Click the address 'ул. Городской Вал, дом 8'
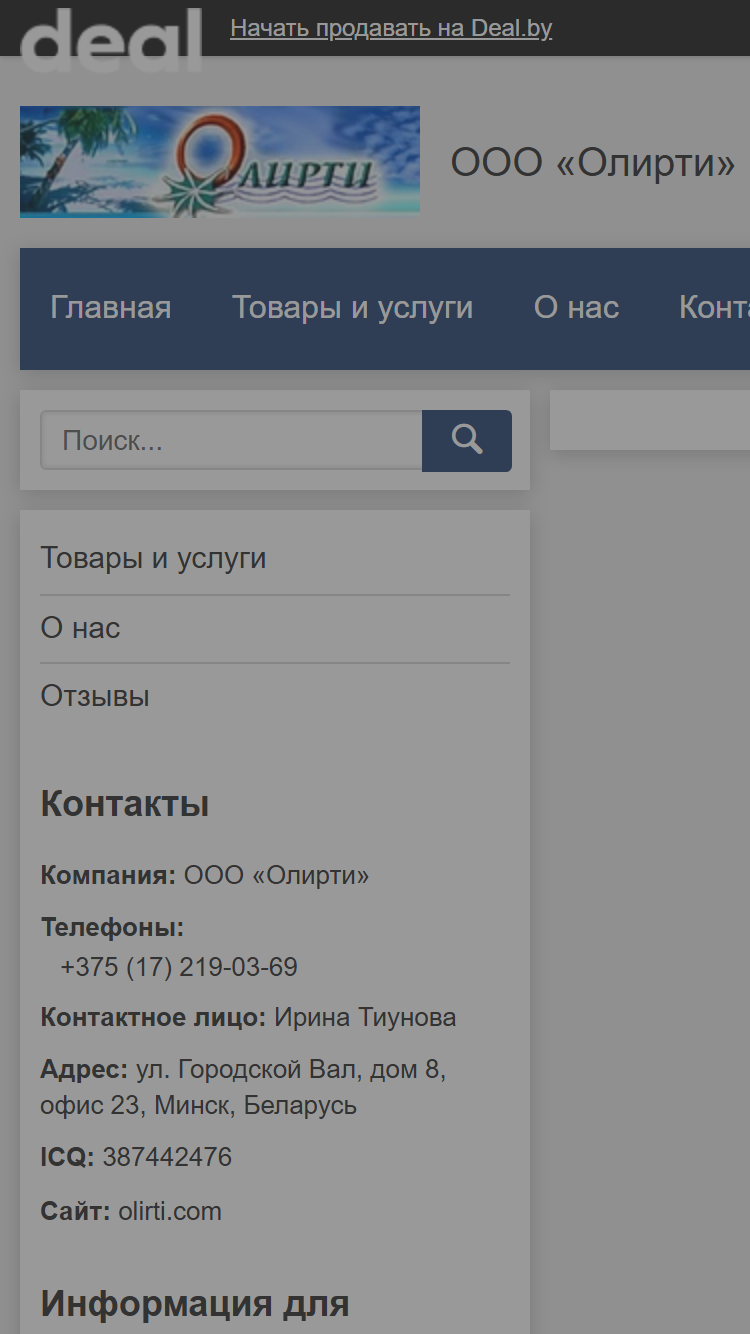The width and height of the screenshot is (750, 1334). (291, 1070)
